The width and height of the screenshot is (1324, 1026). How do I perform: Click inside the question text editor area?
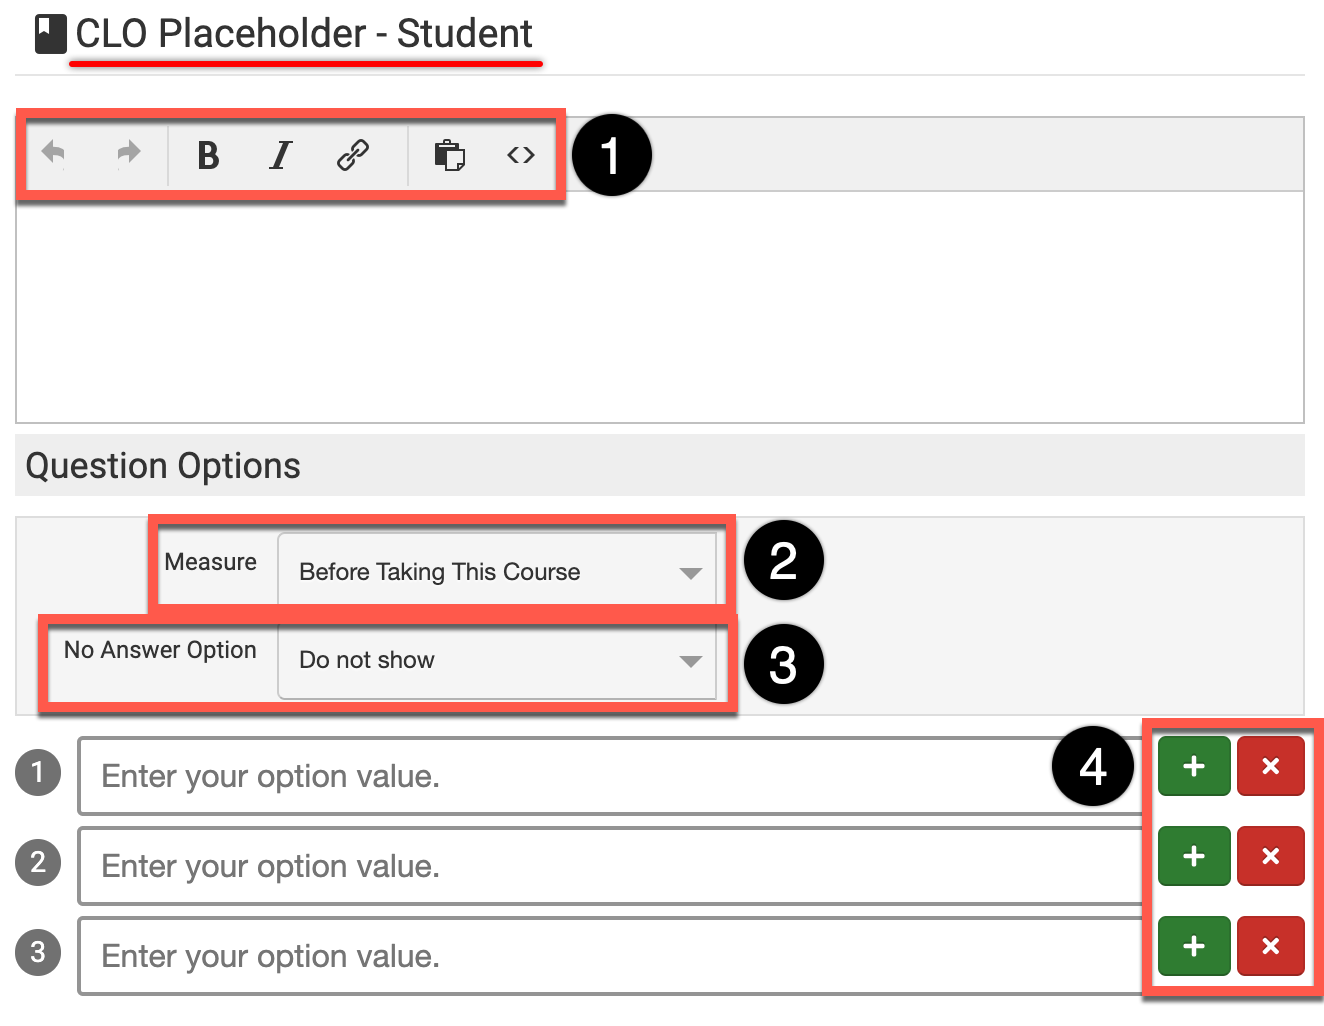[x=660, y=306]
